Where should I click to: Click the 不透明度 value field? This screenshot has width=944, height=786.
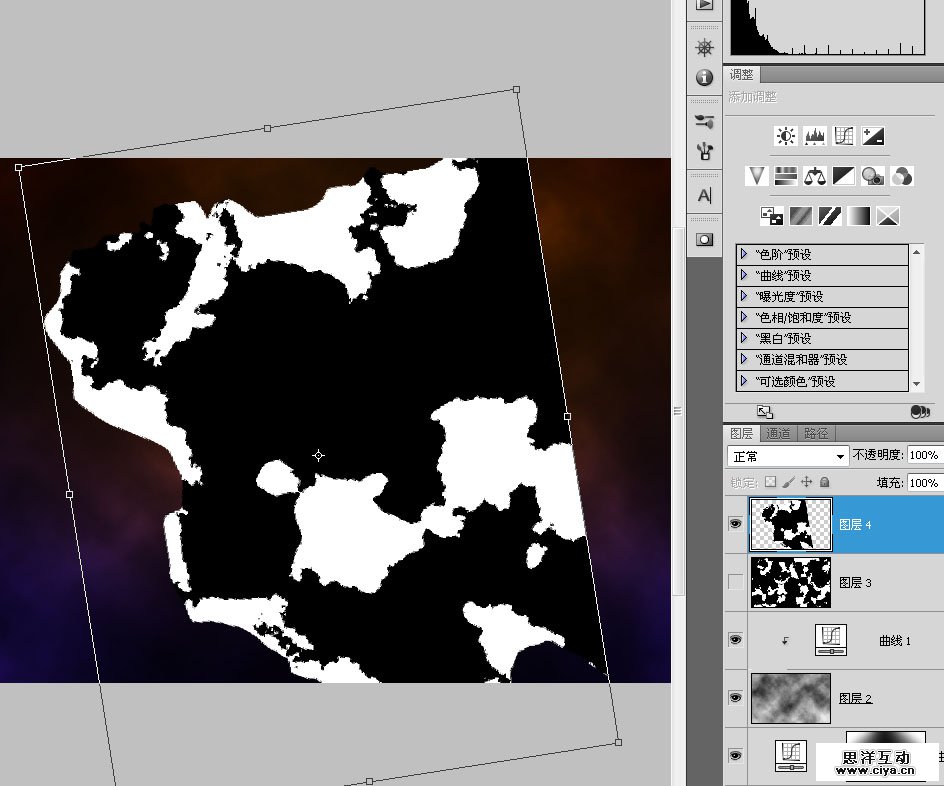click(924, 456)
